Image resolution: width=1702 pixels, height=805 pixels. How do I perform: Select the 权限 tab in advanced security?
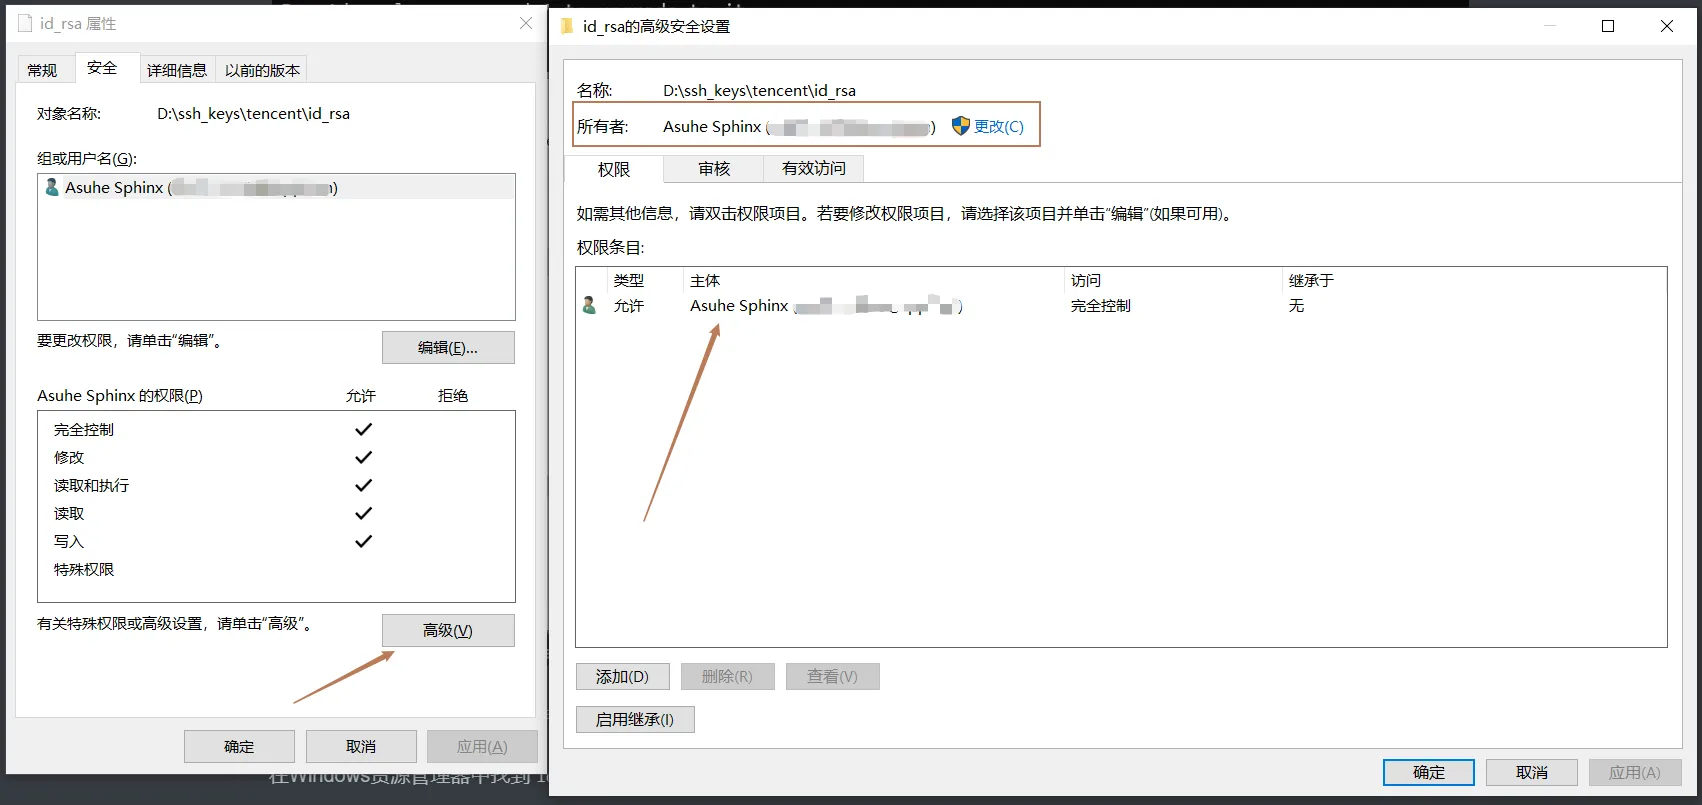point(614,170)
